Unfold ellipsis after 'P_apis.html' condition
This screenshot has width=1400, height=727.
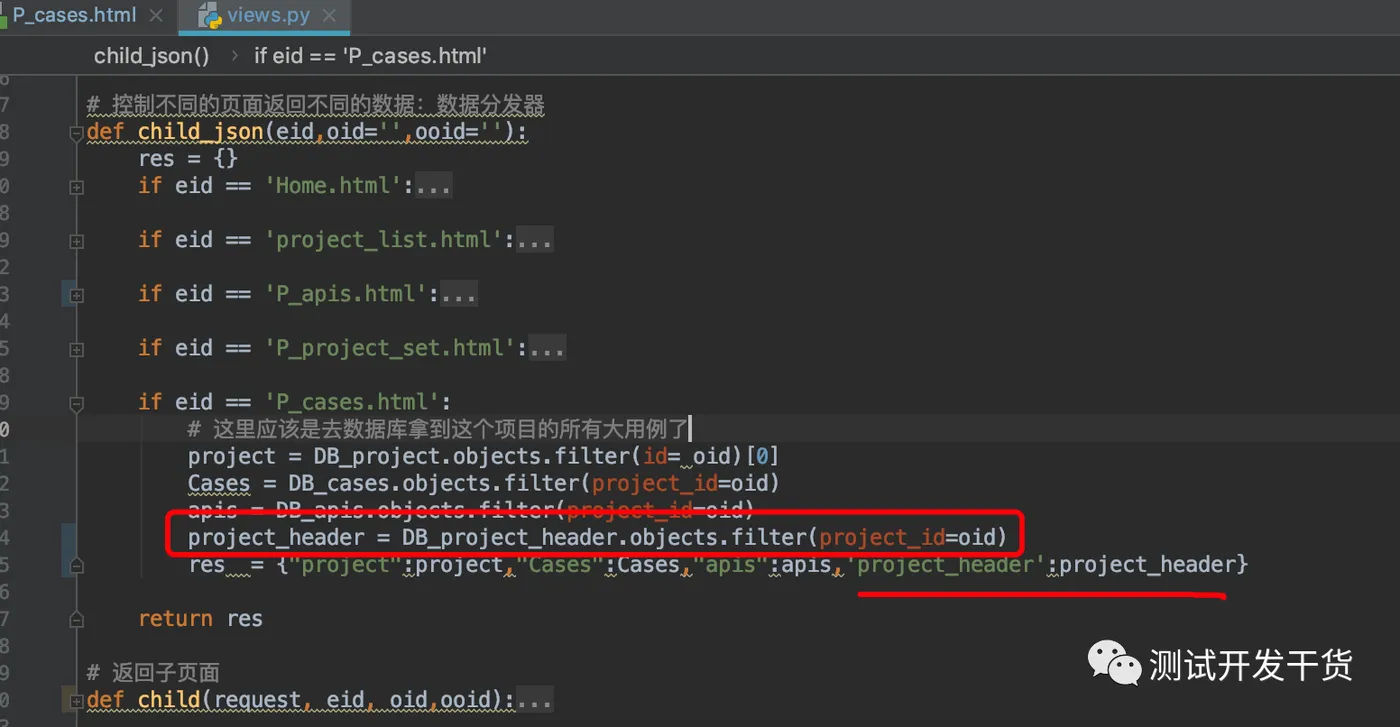(459, 294)
